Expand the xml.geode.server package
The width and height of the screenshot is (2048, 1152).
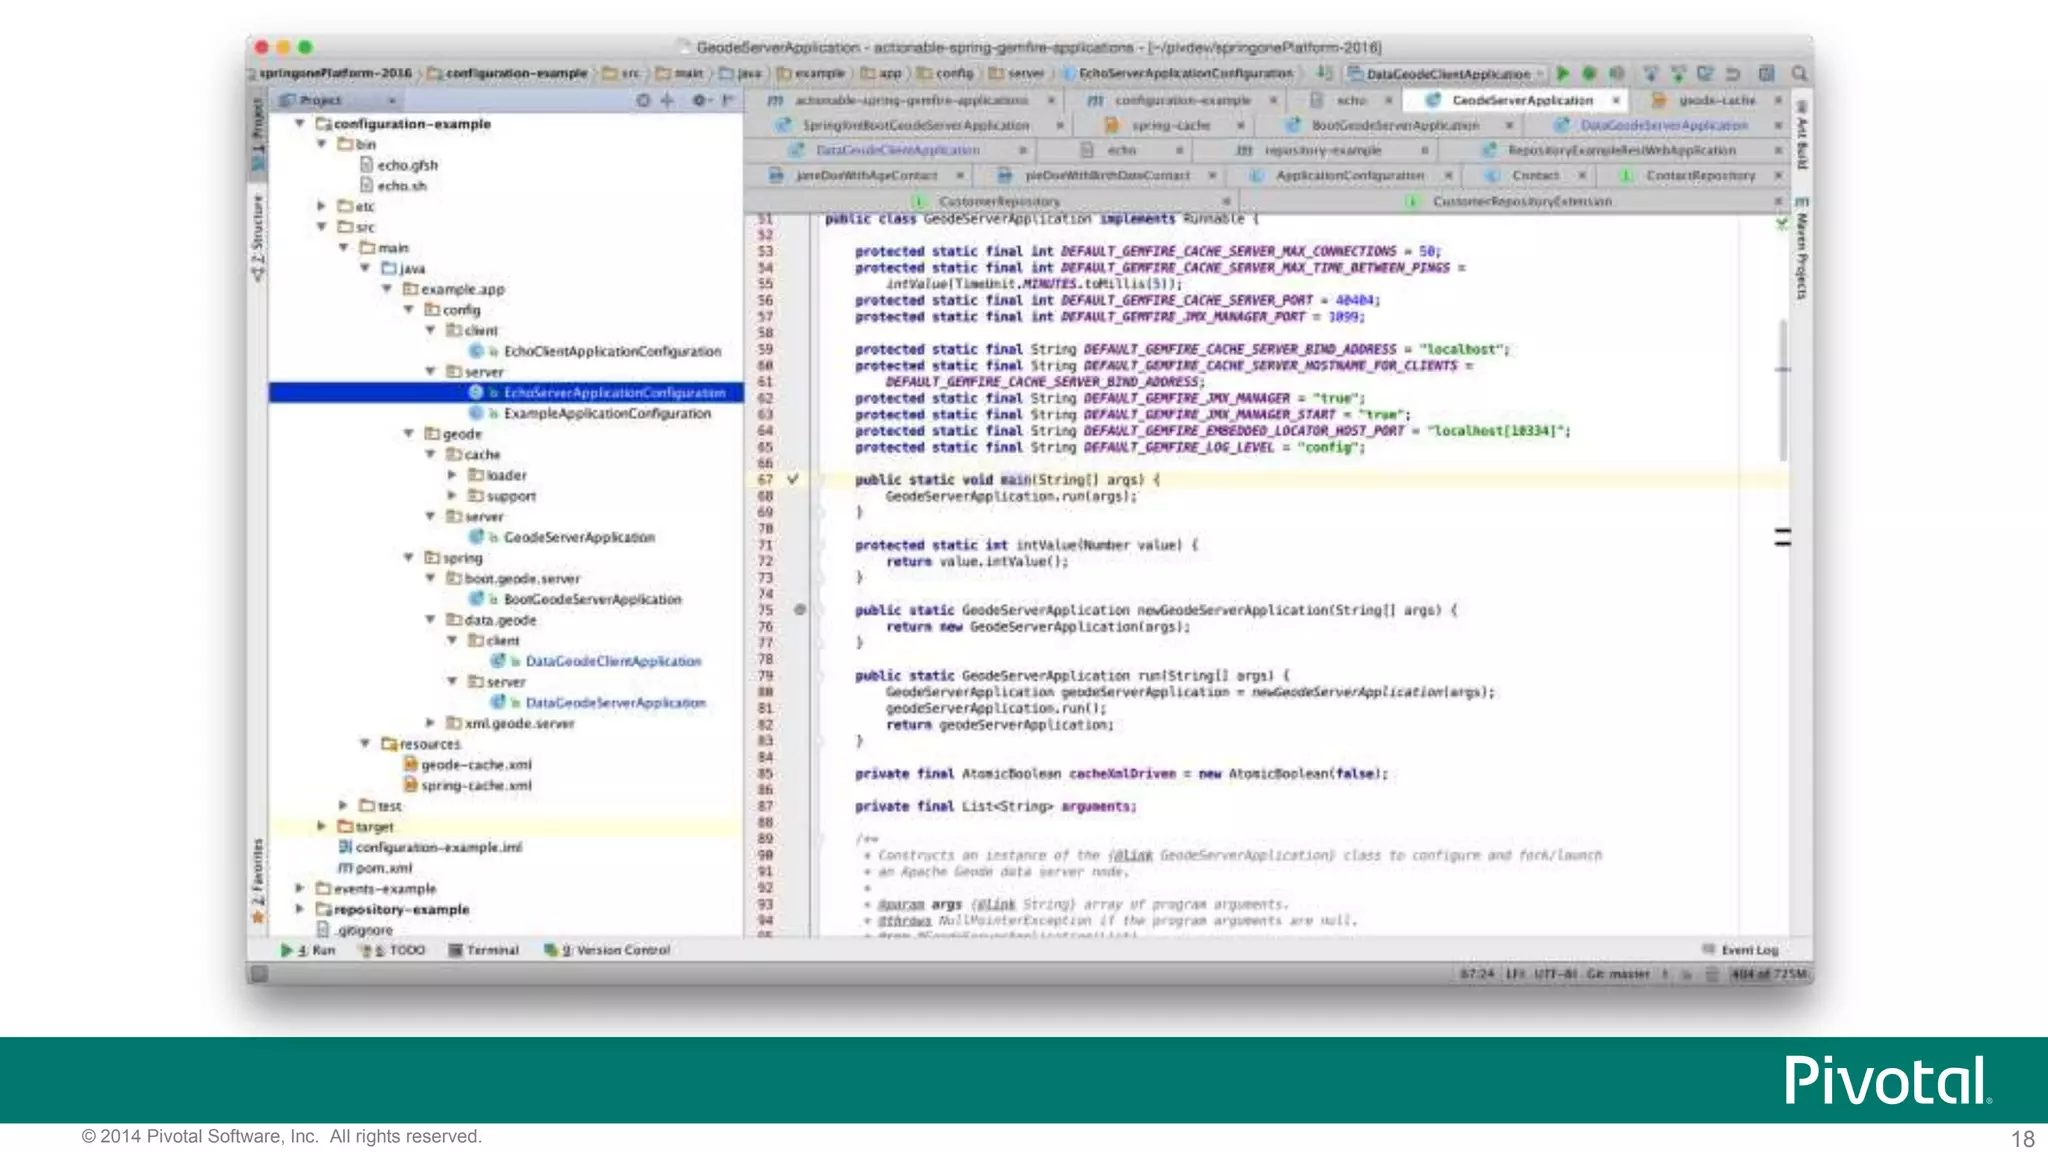tap(431, 722)
